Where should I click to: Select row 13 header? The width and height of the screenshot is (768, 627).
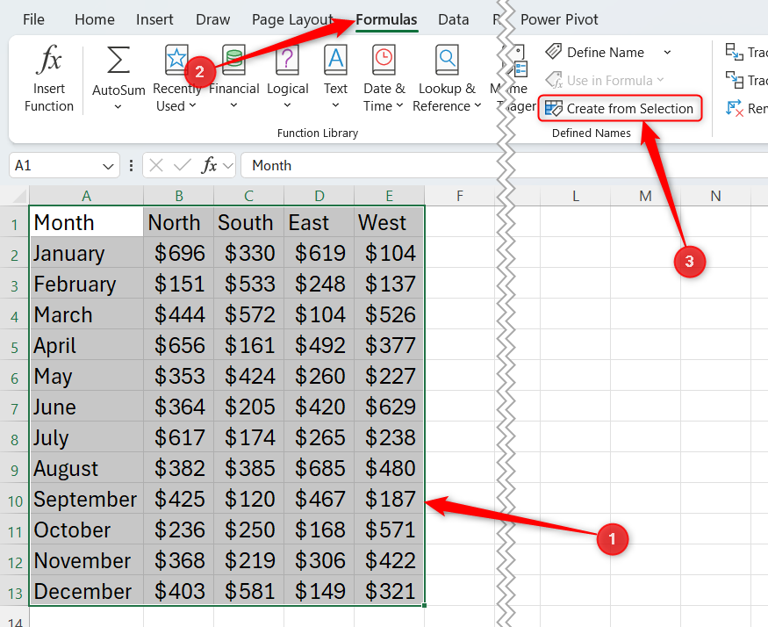point(14,593)
